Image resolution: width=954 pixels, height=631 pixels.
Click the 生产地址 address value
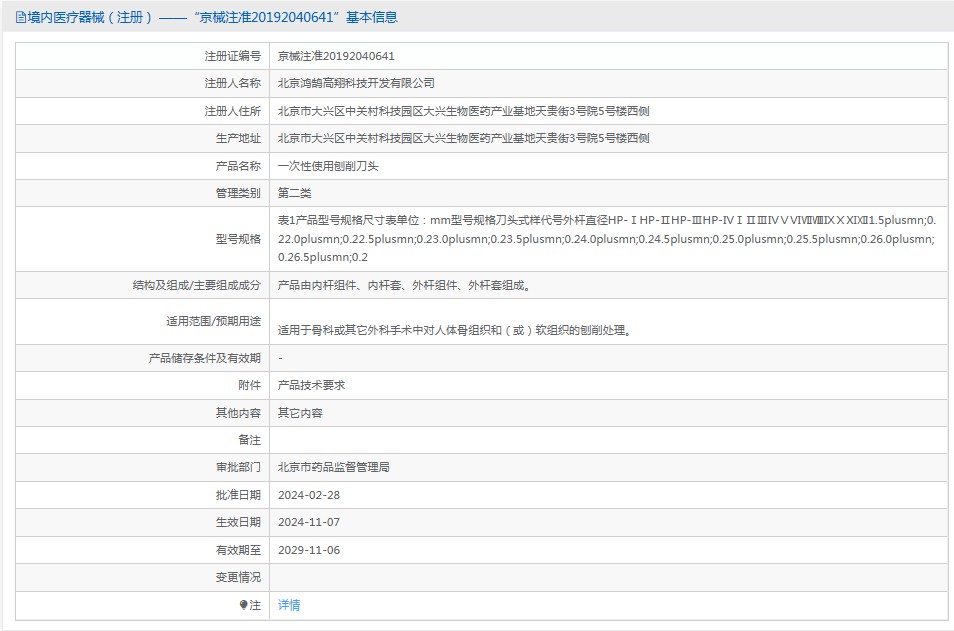click(x=463, y=138)
